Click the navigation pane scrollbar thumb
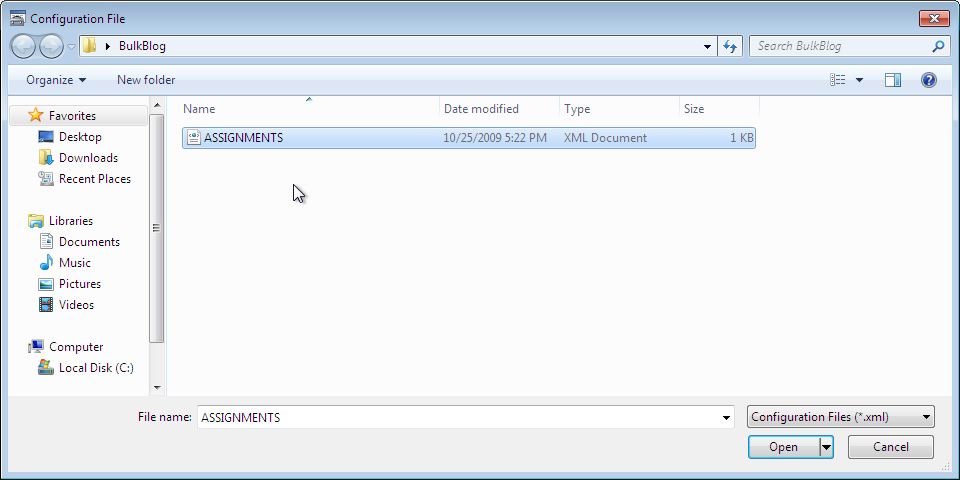Viewport: 960px width, 480px height. pos(157,228)
